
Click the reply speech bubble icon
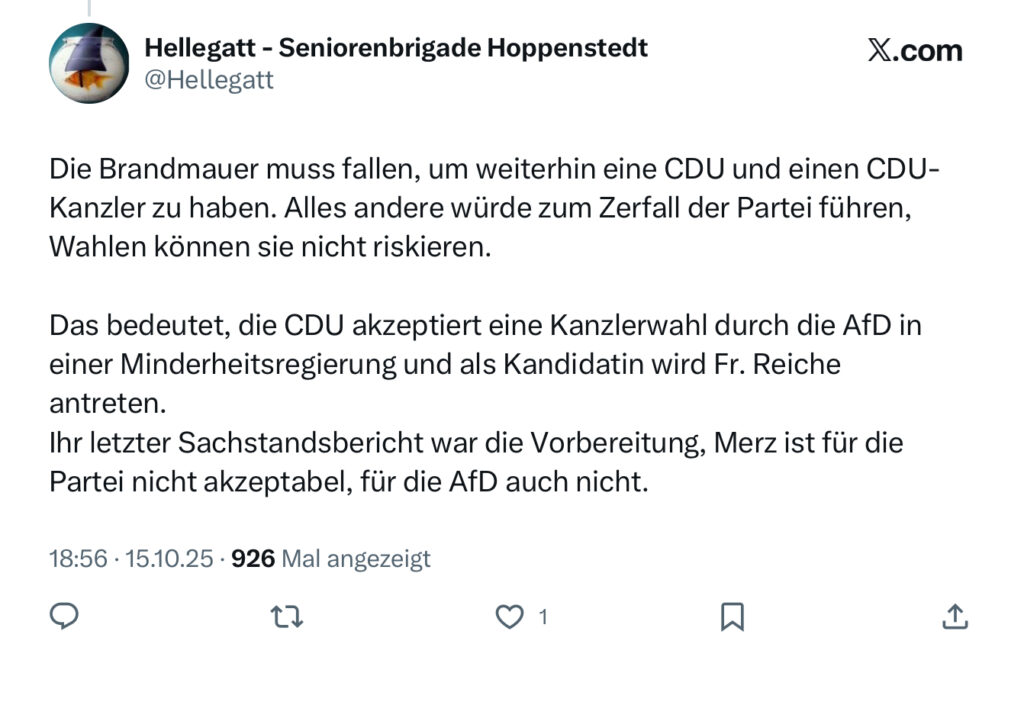(x=65, y=617)
